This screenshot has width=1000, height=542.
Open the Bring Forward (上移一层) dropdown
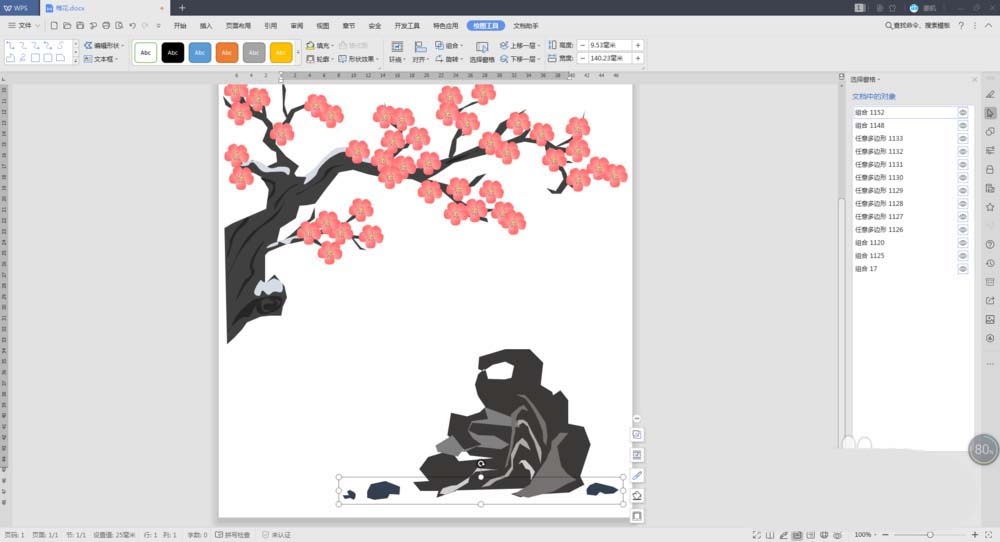click(x=520, y=45)
